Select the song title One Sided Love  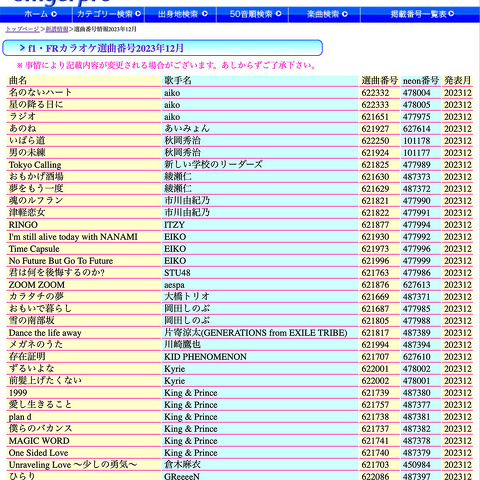pyautogui.click(x=38, y=453)
